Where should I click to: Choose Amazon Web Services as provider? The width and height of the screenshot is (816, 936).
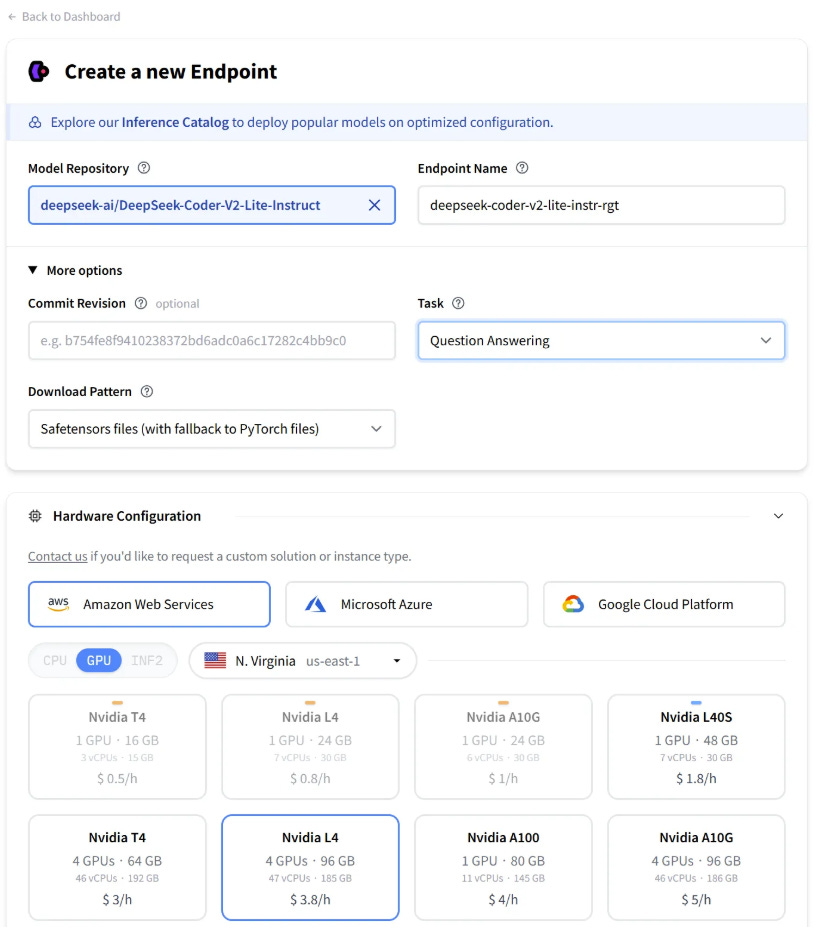pyautogui.click(x=149, y=604)
